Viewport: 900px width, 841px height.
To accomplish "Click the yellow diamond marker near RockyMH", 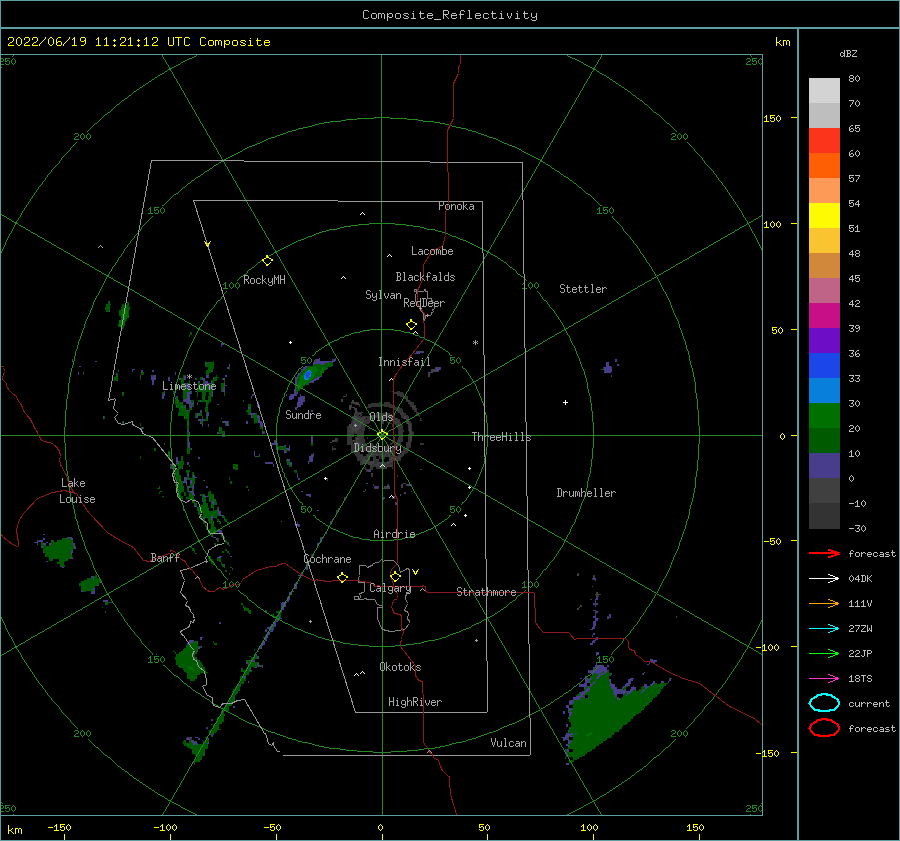I will [x=267, y=261].
